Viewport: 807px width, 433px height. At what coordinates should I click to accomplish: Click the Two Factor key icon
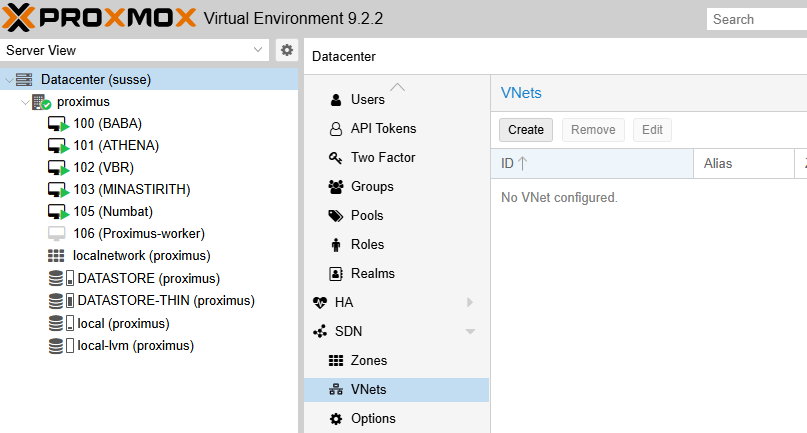point(336,158)
